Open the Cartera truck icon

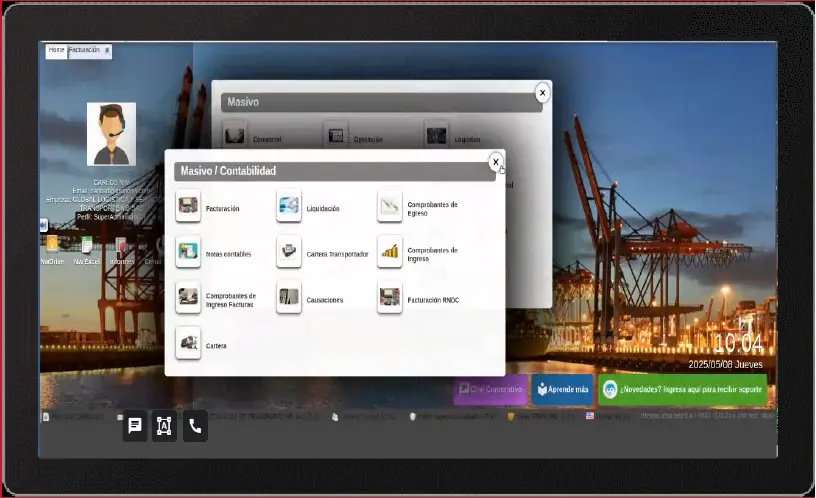tap(188, 343)
